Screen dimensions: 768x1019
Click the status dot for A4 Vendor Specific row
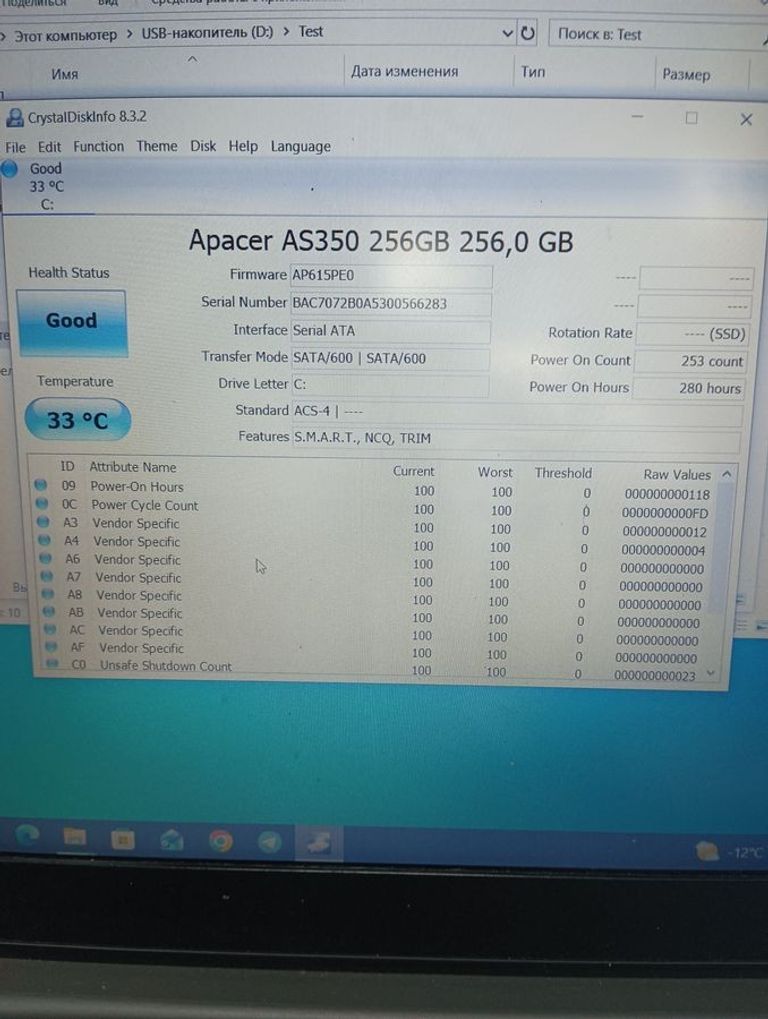(45, 539)
